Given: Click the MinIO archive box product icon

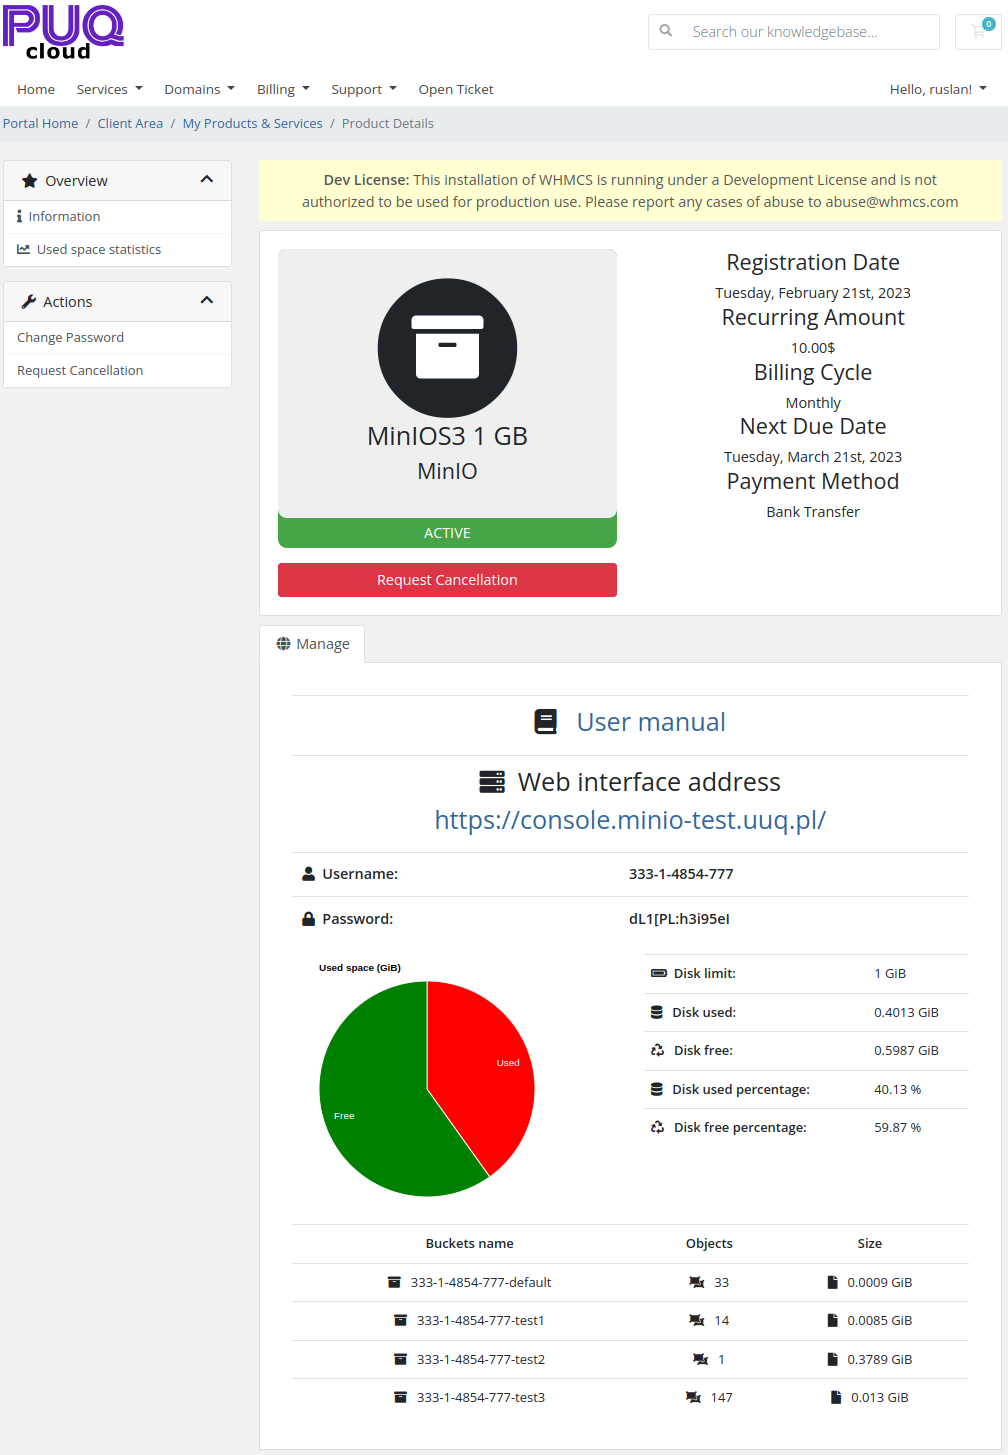Looking at the screenshot, I should click(x=447, y=348).
